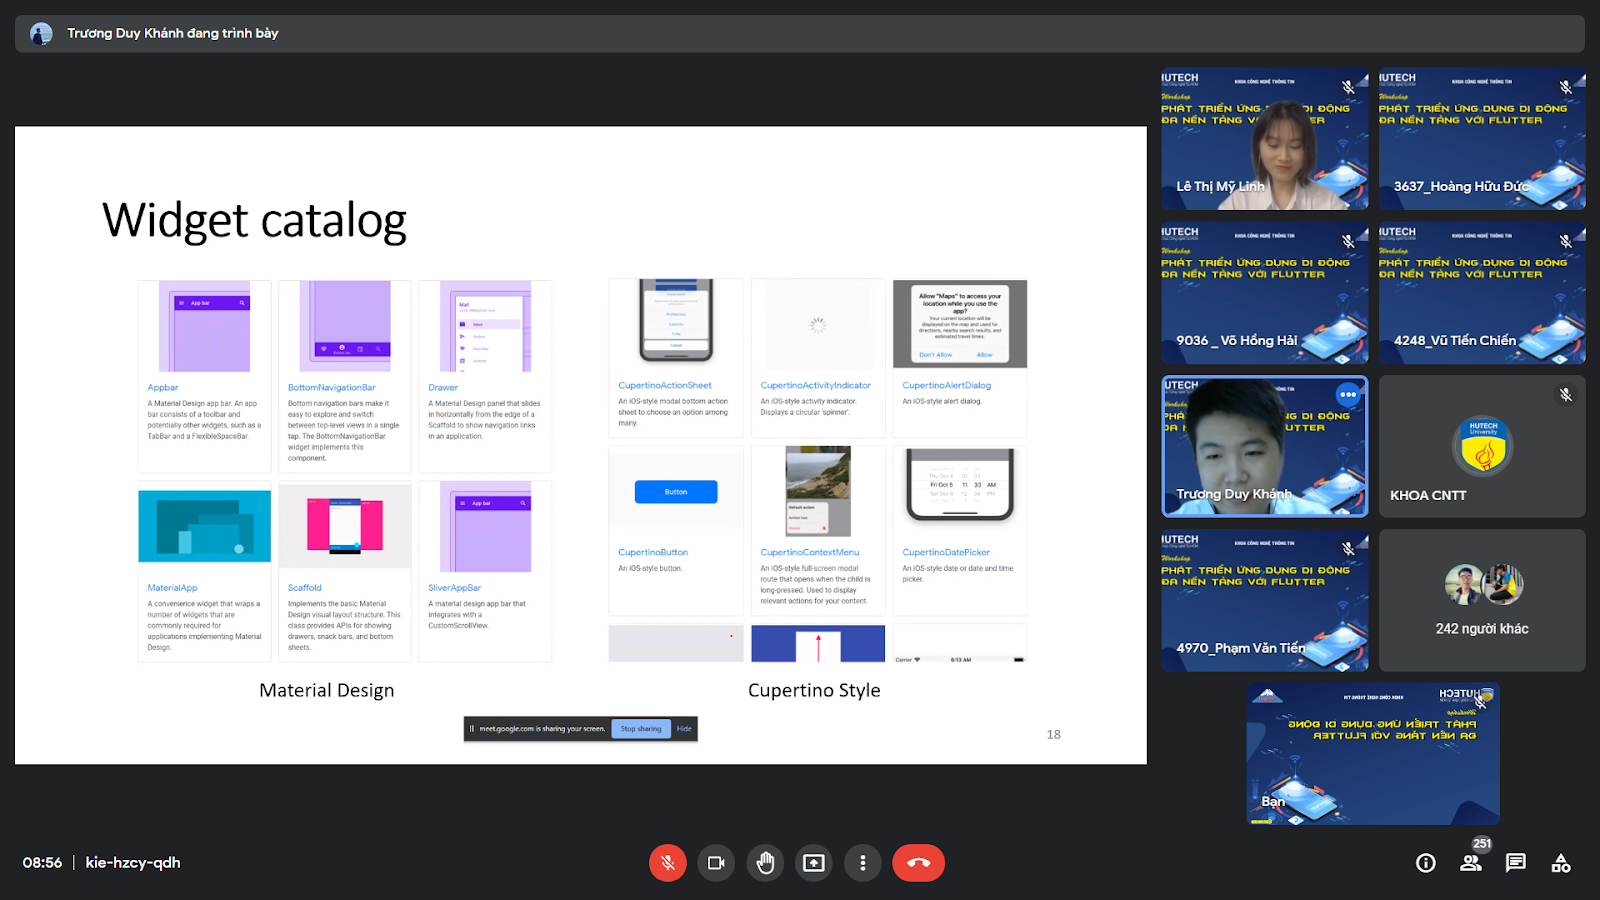Click the Material Design caption text
This screenshot has width=1600, height=900.
(x=327, y=690)
